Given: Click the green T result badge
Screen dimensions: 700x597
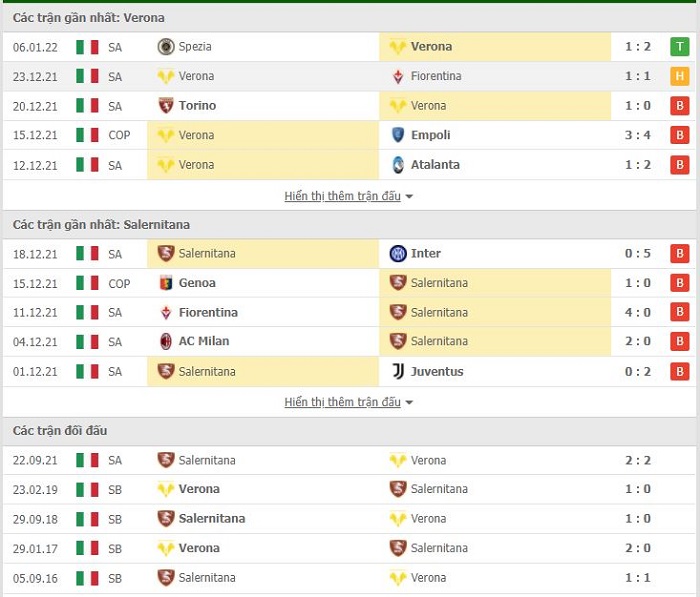Looking at the screenshot, I should [679, 46].
